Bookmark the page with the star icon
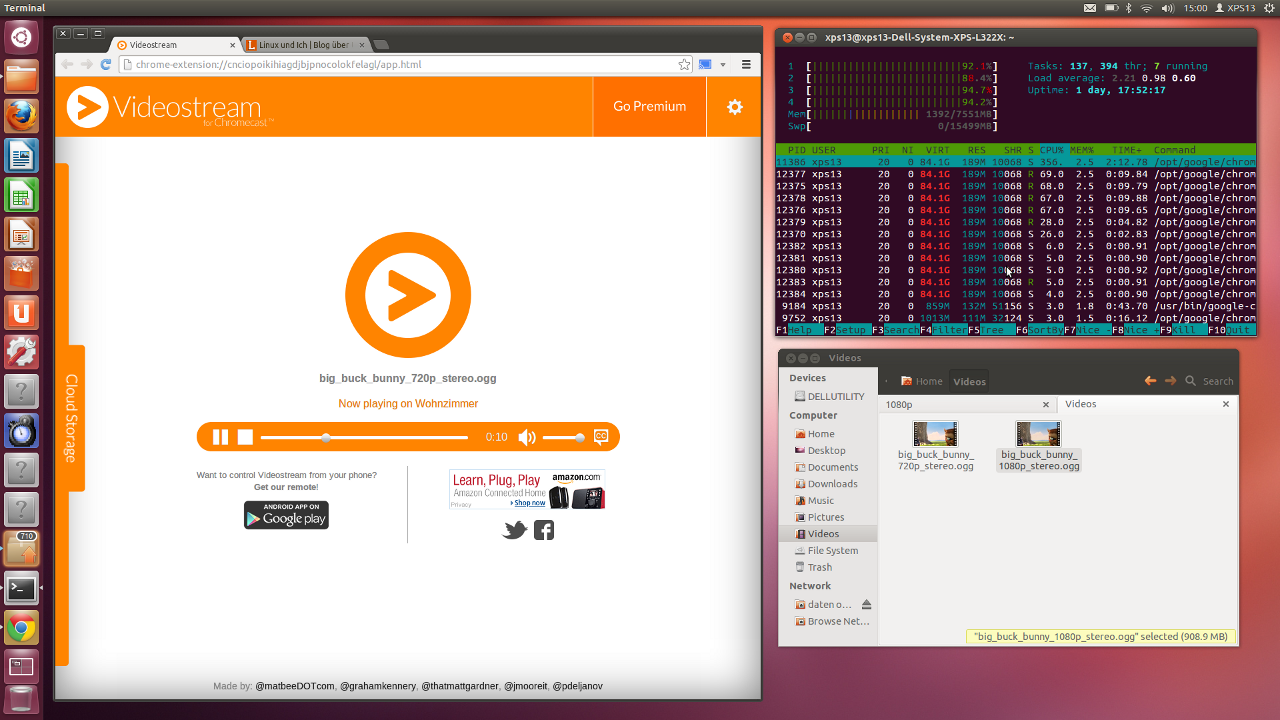Viewport: 1280px width, 720px height. (x=684, y=64)
